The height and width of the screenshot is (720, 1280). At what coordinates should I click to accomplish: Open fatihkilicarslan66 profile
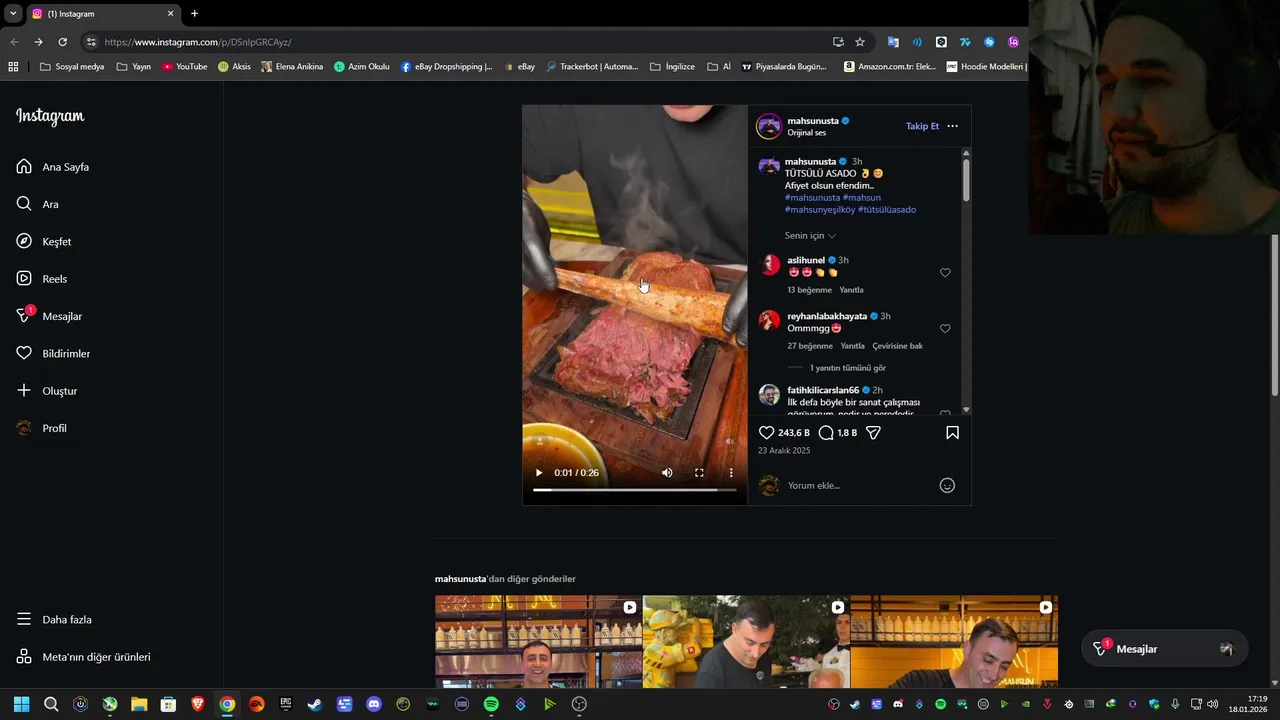(x=823, y=390)
